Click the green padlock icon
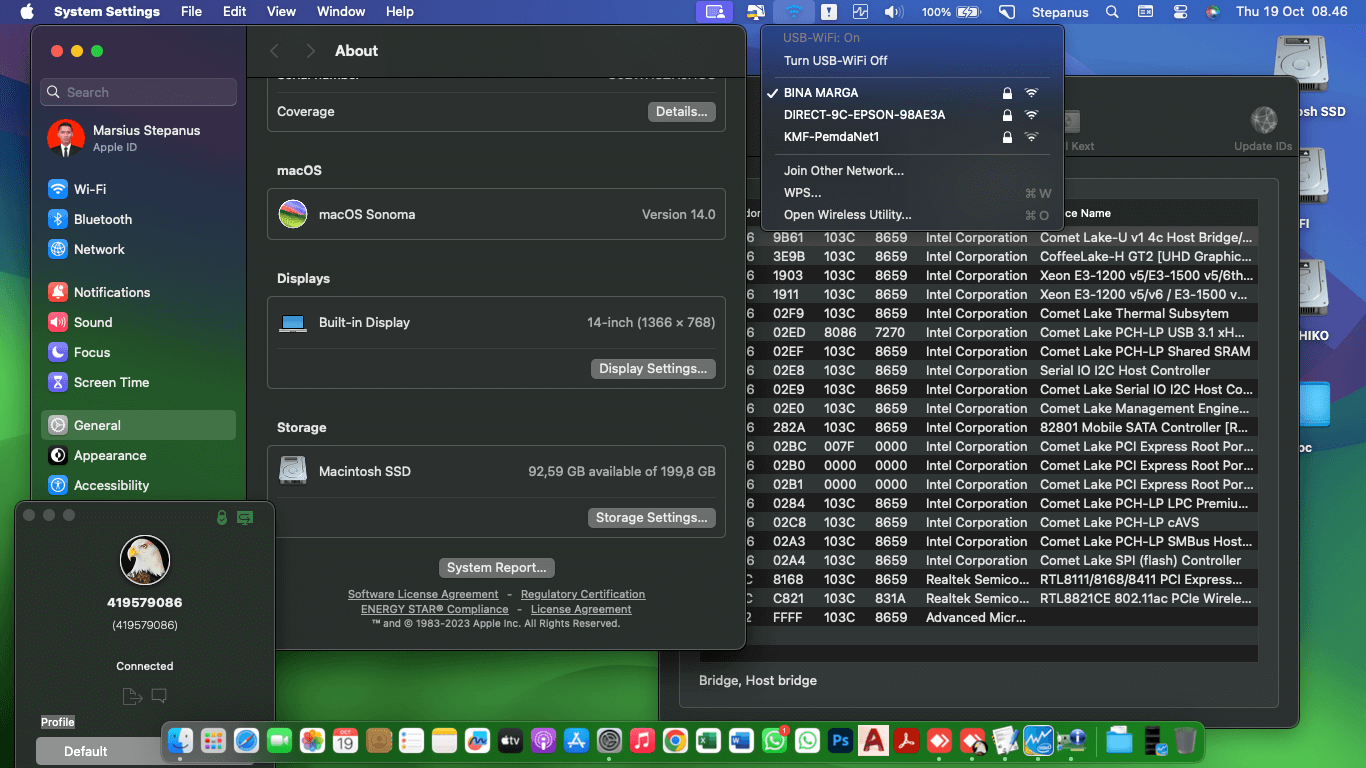This screenshot has height=768, width=1366. coord(222,517)
